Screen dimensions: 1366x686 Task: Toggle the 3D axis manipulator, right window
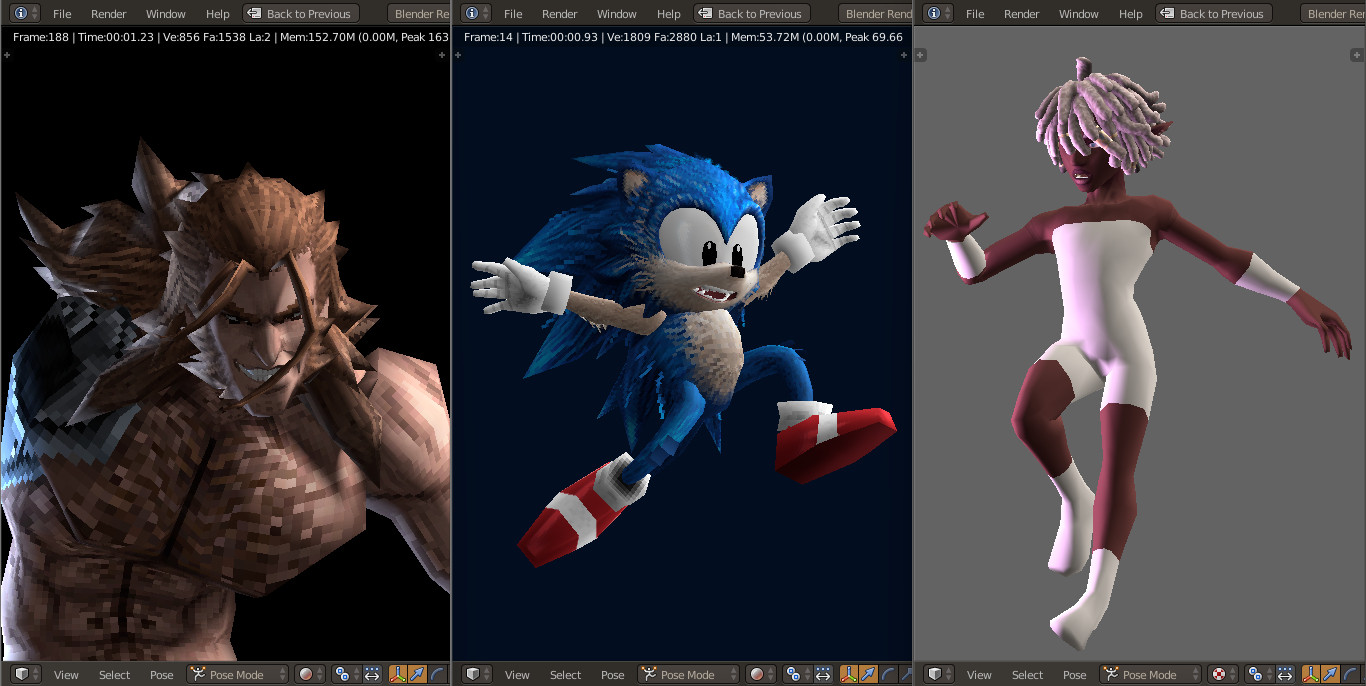point(1311,674)
